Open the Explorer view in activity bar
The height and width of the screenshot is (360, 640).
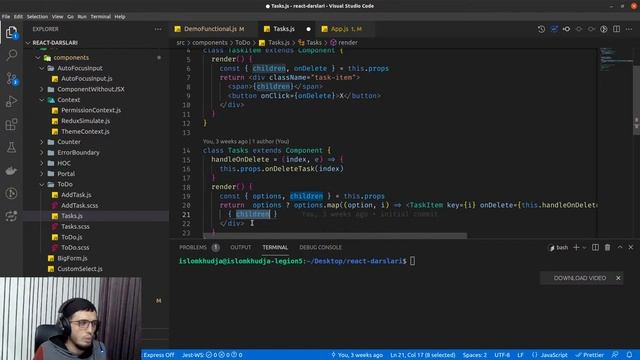[x=11, y=33]
